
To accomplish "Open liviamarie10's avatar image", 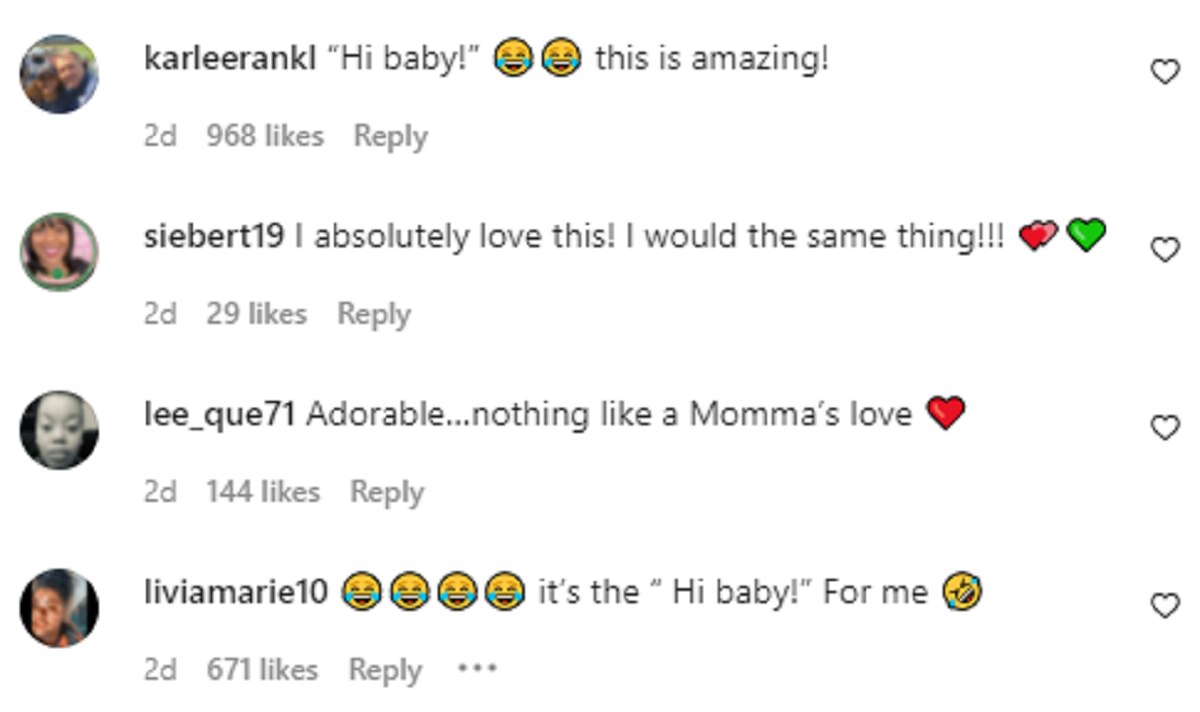I will tap(60, 607).
